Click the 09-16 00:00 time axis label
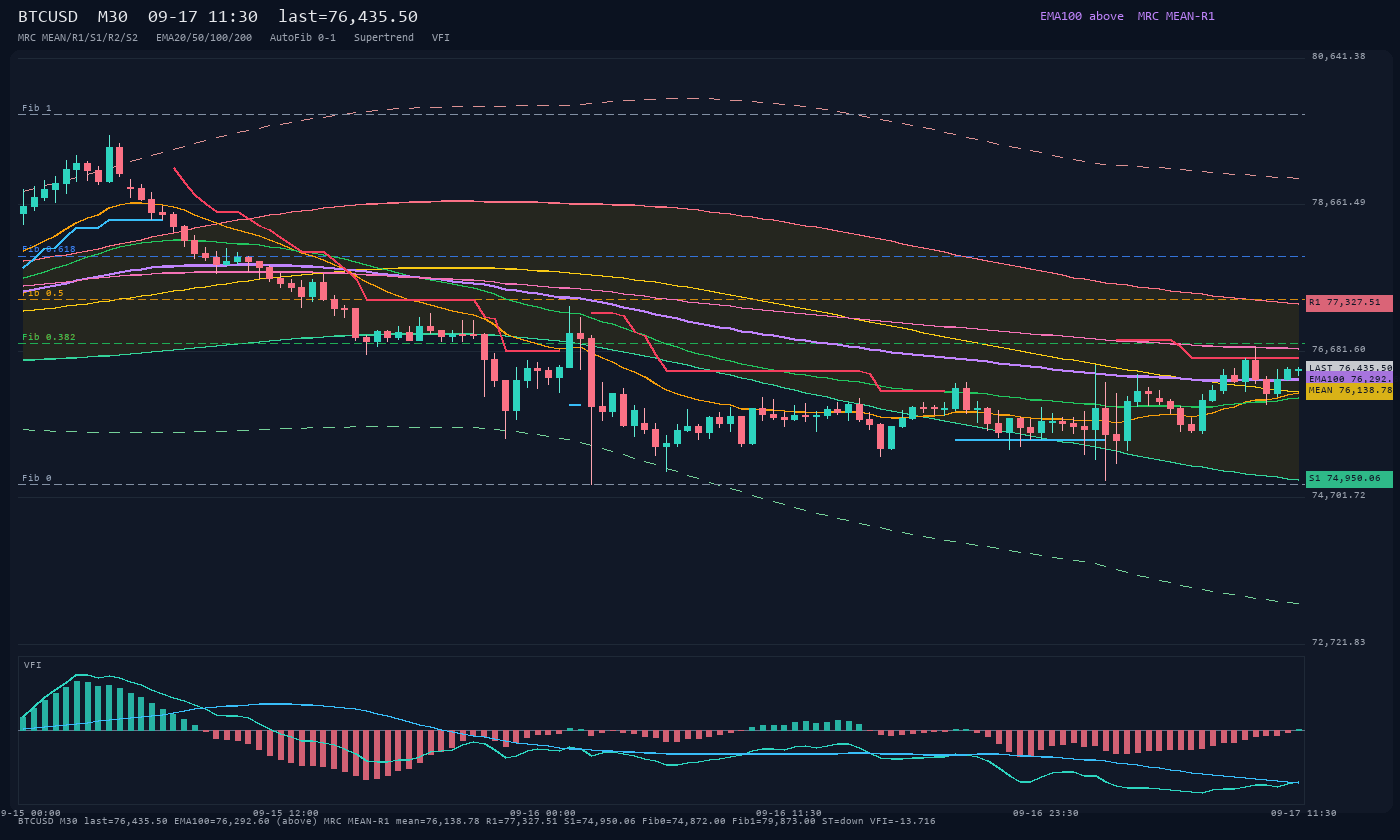Screen dimensions: 1400x840 point(543,813)
